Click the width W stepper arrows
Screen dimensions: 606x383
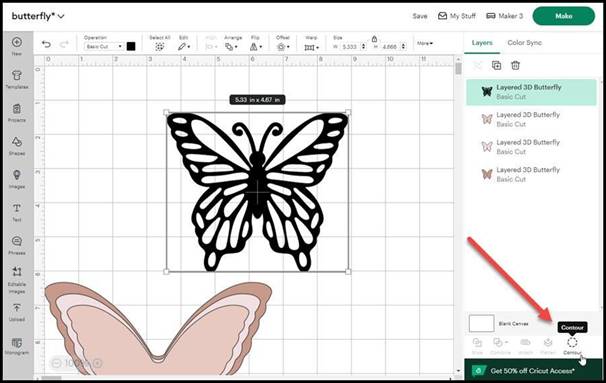click(x=363, y=46)
